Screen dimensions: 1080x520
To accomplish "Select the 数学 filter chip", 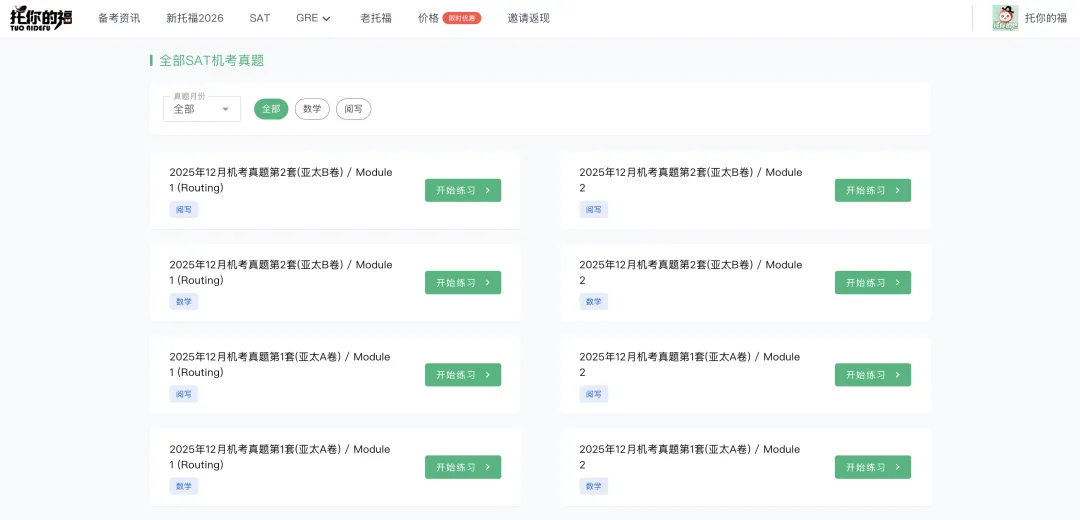I will [x=312, y=109].
